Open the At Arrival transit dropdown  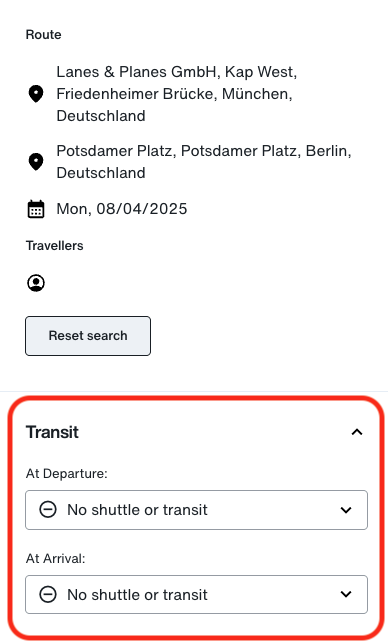coord(196,594)
